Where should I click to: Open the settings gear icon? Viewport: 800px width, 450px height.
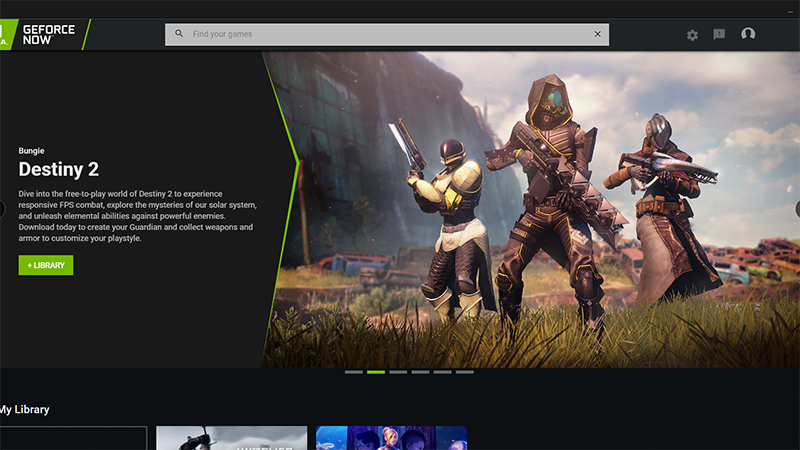point(692,35)
